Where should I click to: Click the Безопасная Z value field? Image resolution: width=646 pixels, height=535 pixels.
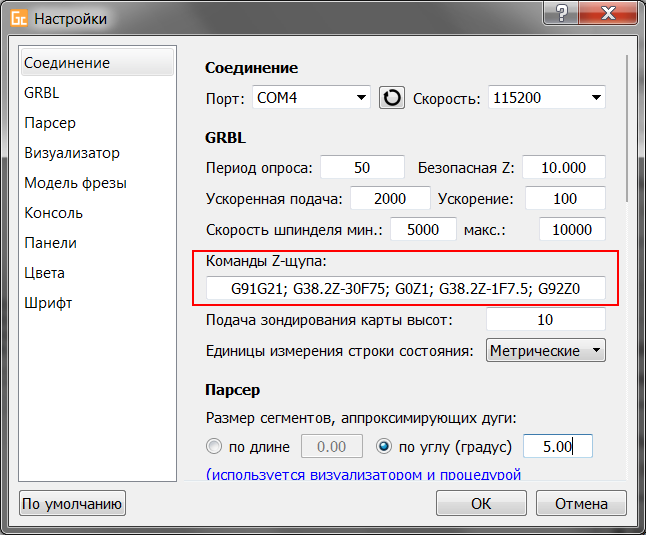[x=563, y=168]
